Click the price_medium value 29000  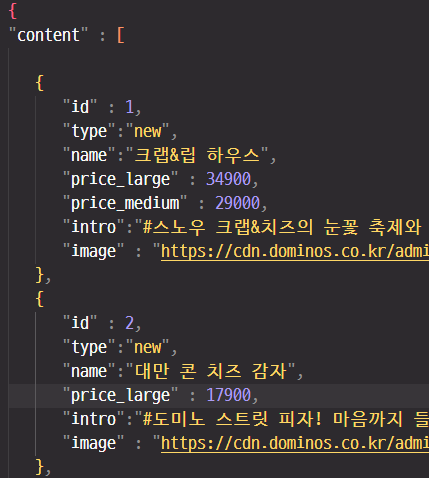point(237,203)
